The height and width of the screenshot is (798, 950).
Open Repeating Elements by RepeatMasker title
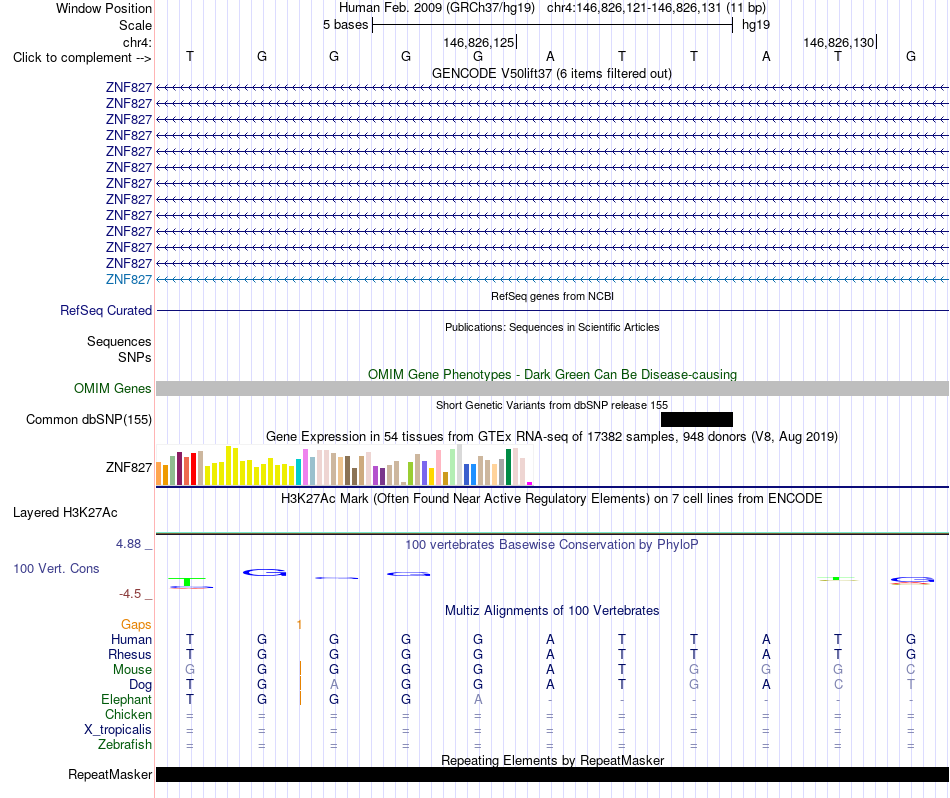click(x=552, y=760)
